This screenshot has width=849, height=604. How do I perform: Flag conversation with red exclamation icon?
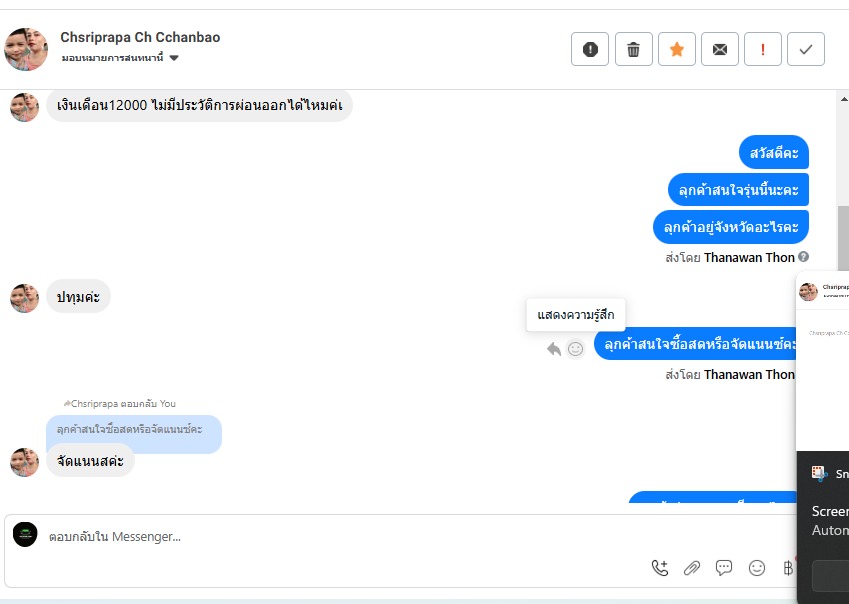pos(763,49)
